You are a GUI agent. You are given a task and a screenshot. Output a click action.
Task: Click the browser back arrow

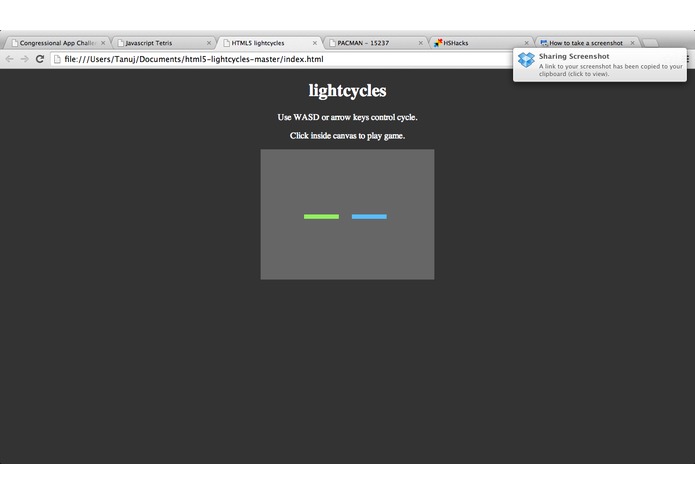click(x=9, y=59)
